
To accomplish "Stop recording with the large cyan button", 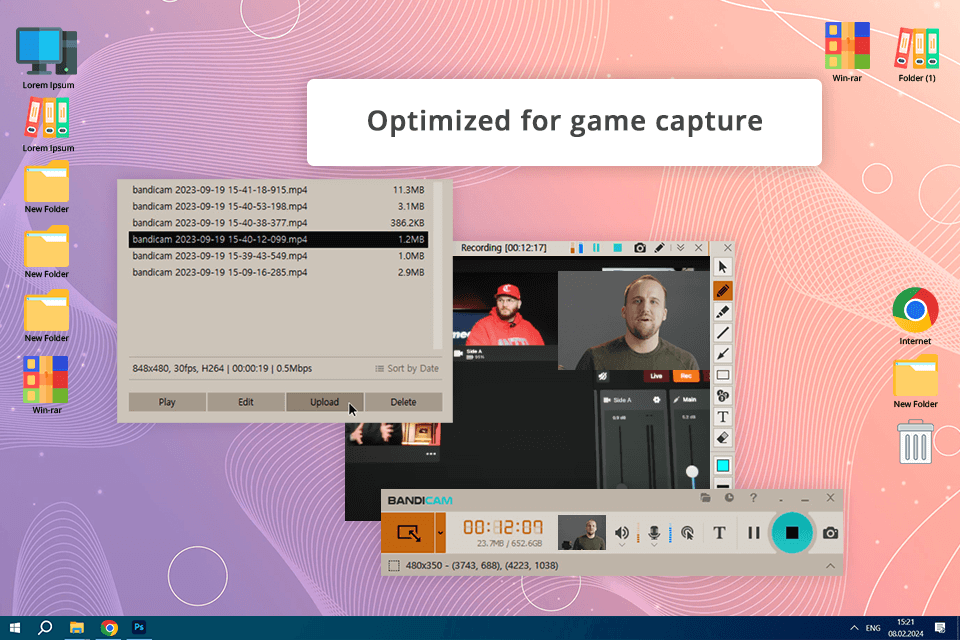I will 792,533.
